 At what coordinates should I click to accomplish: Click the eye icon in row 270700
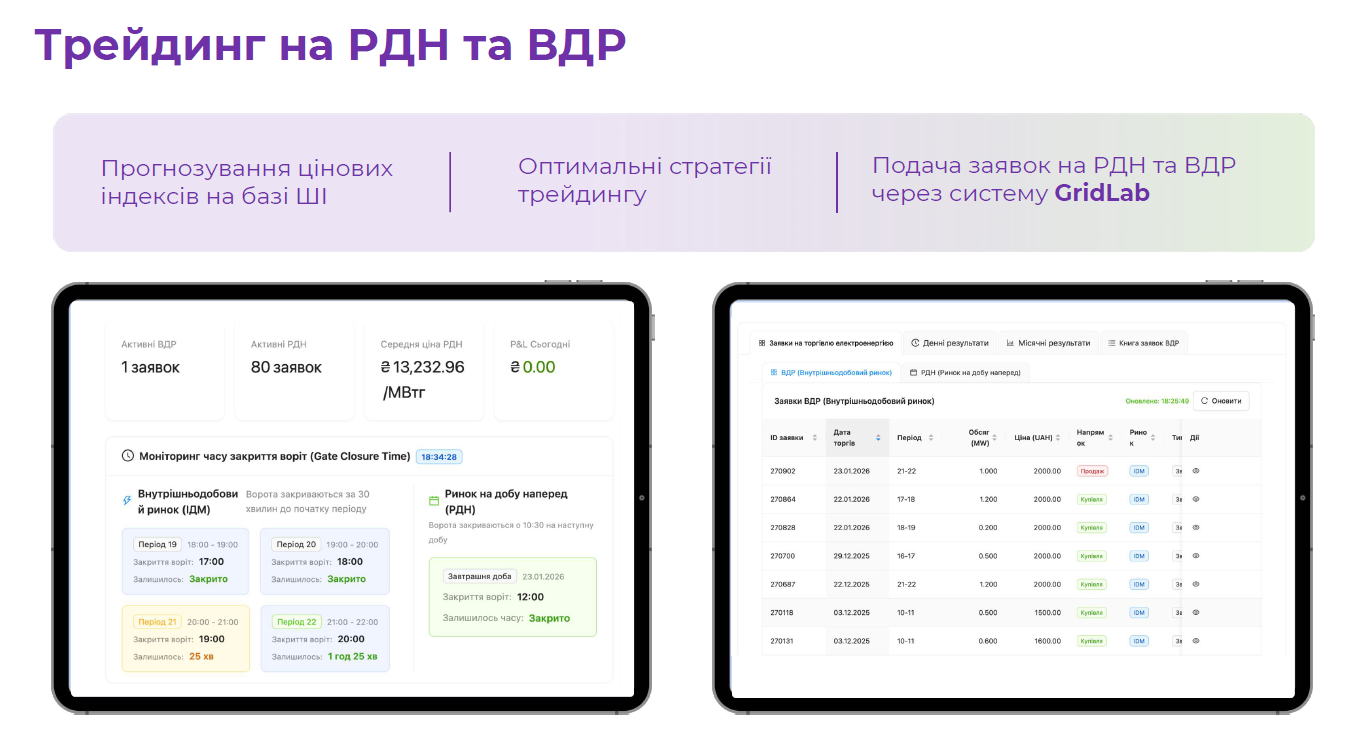(x=1196, y=556)
